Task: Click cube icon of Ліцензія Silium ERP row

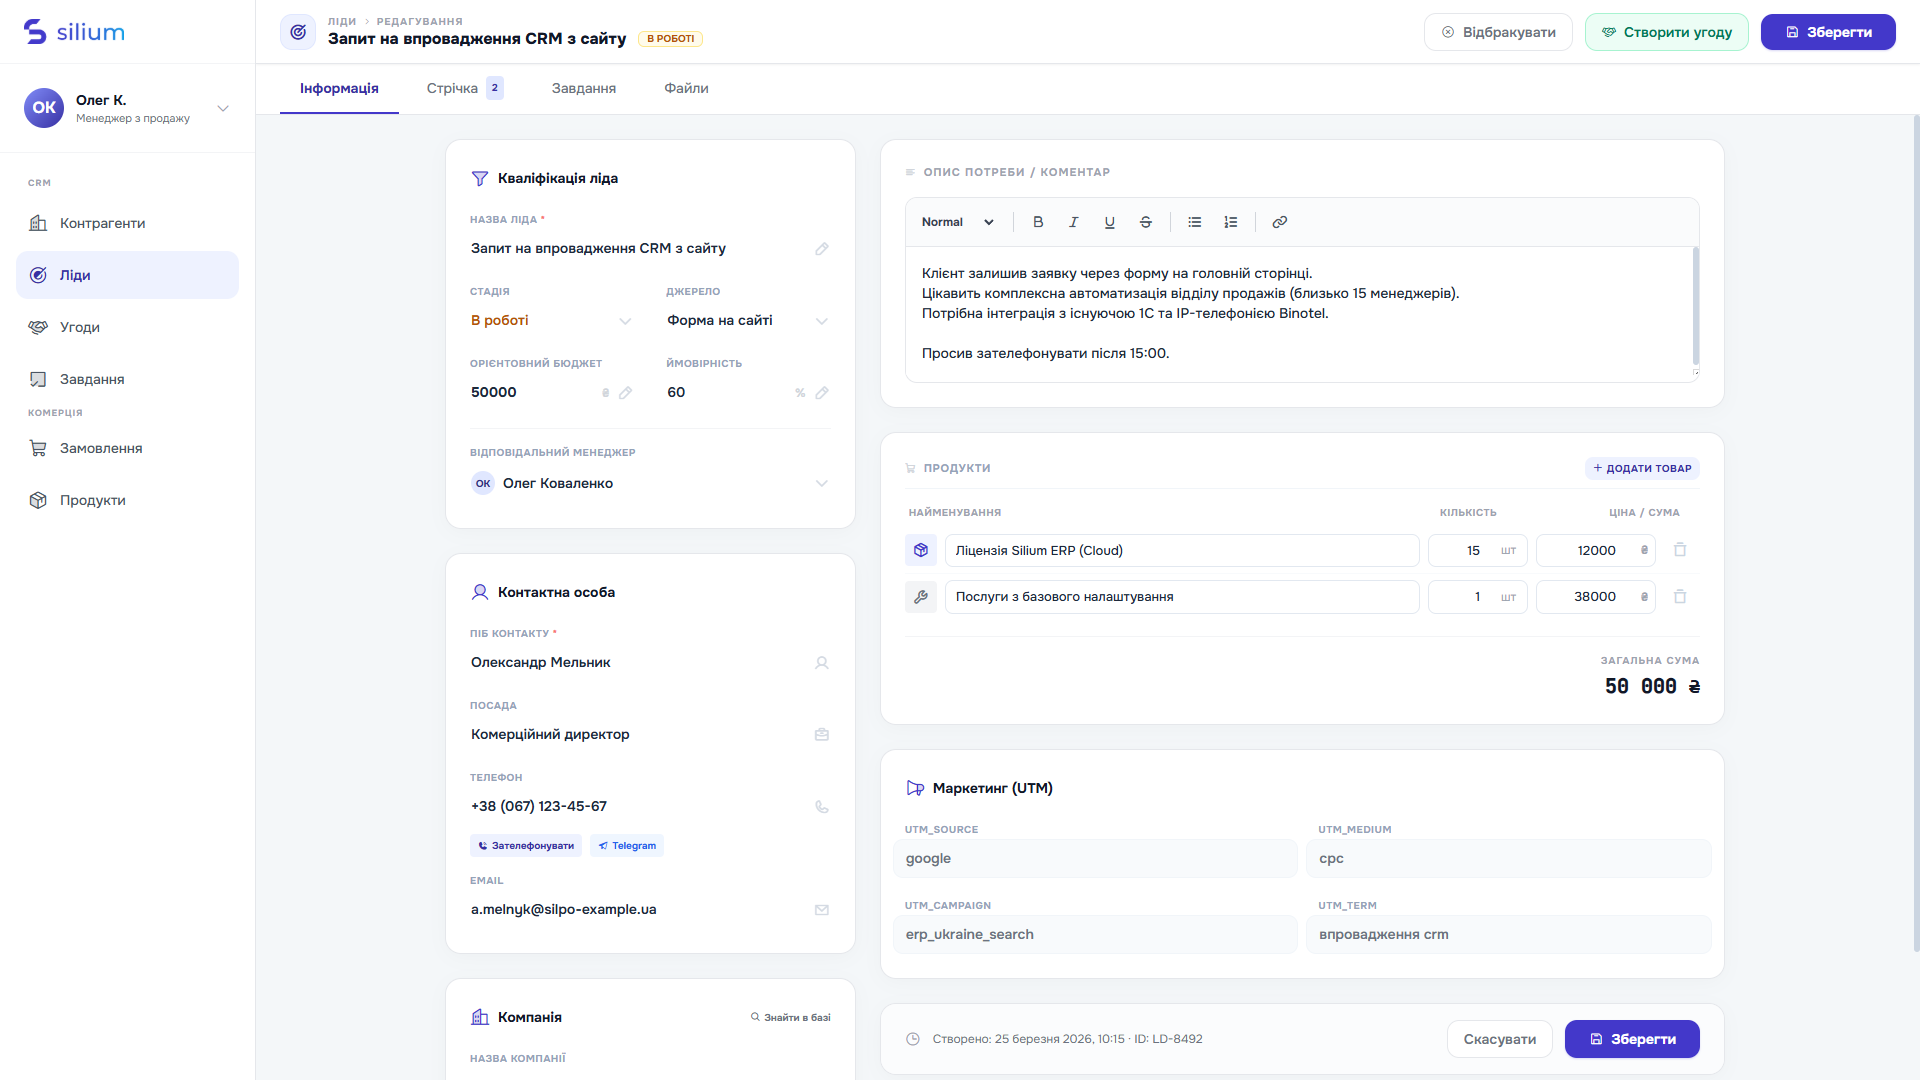Action: point(921,550)
